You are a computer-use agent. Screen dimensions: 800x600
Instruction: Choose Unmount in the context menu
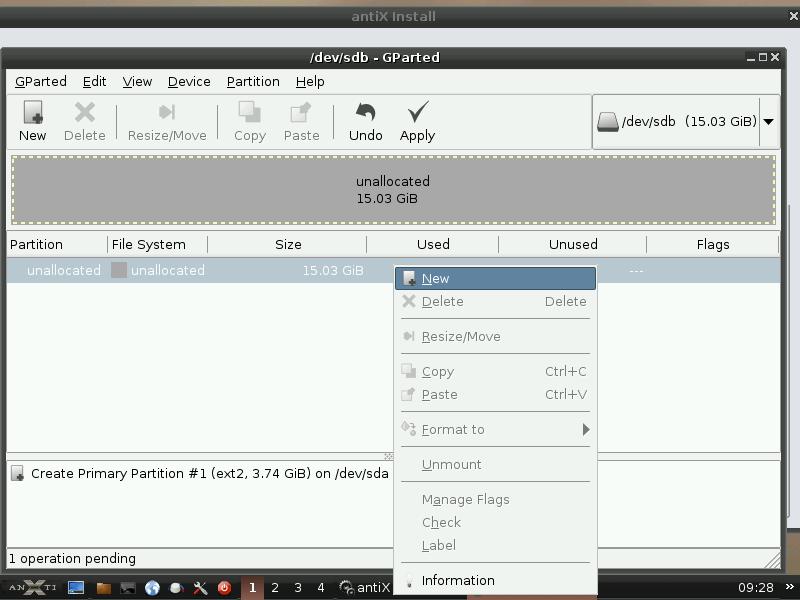click(495, 464)
